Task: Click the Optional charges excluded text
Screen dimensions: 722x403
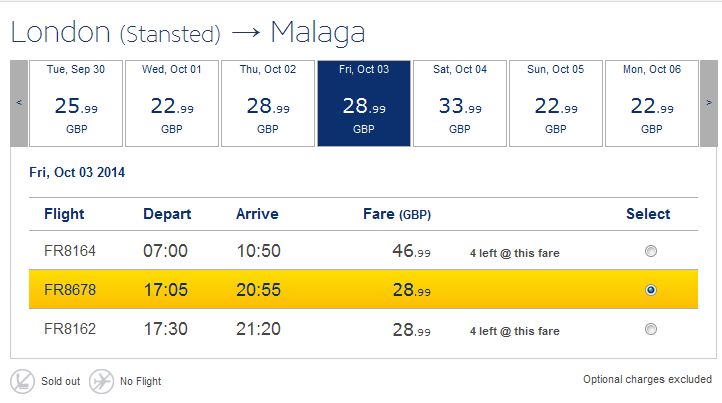Action: (x=647, y=380)
